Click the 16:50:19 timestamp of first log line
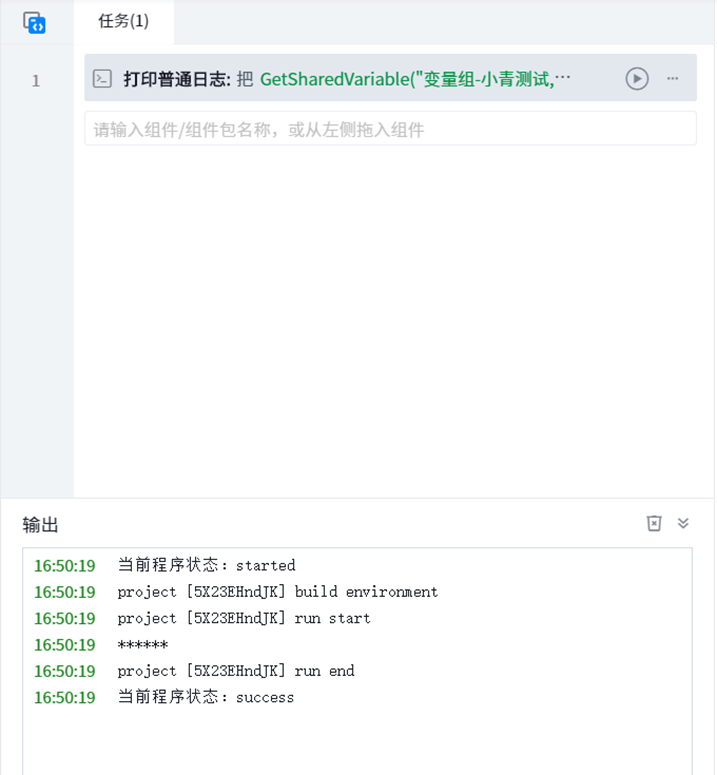Image resolution: width=717 pixels, height=775 pixels. coord(65,566)
